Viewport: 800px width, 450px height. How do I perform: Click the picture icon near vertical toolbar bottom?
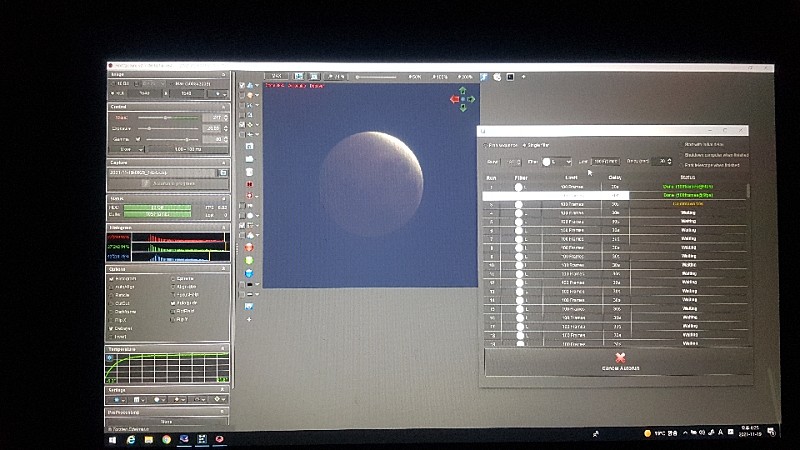pyautogui.click(x=249, y=306)
